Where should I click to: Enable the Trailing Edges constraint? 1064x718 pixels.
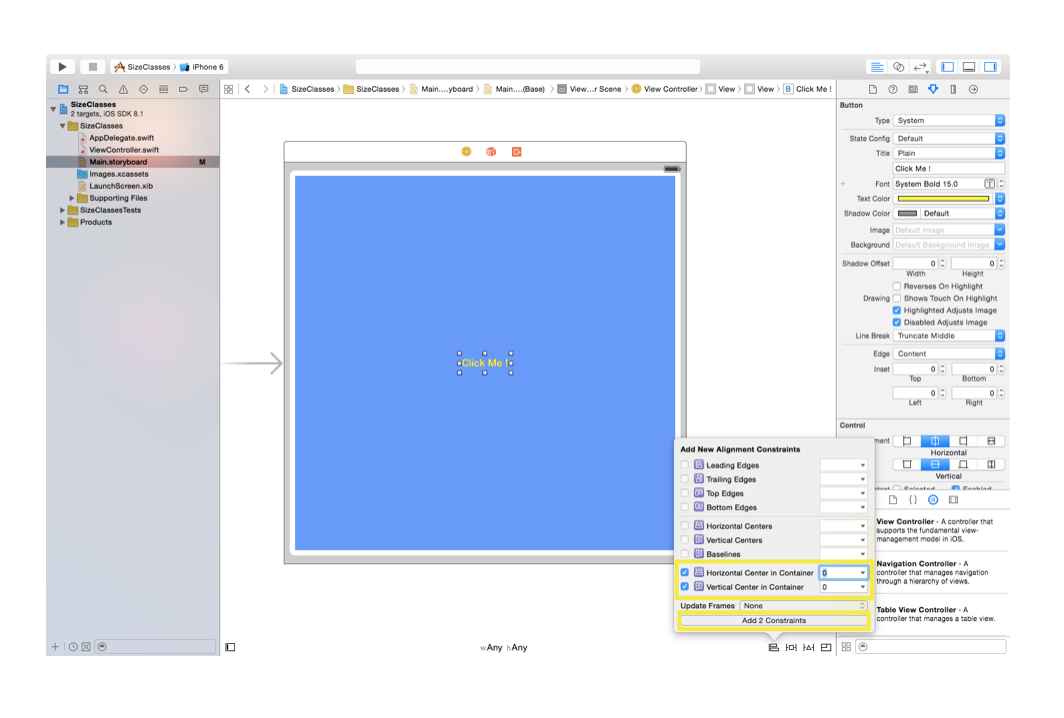click(685, 479)
